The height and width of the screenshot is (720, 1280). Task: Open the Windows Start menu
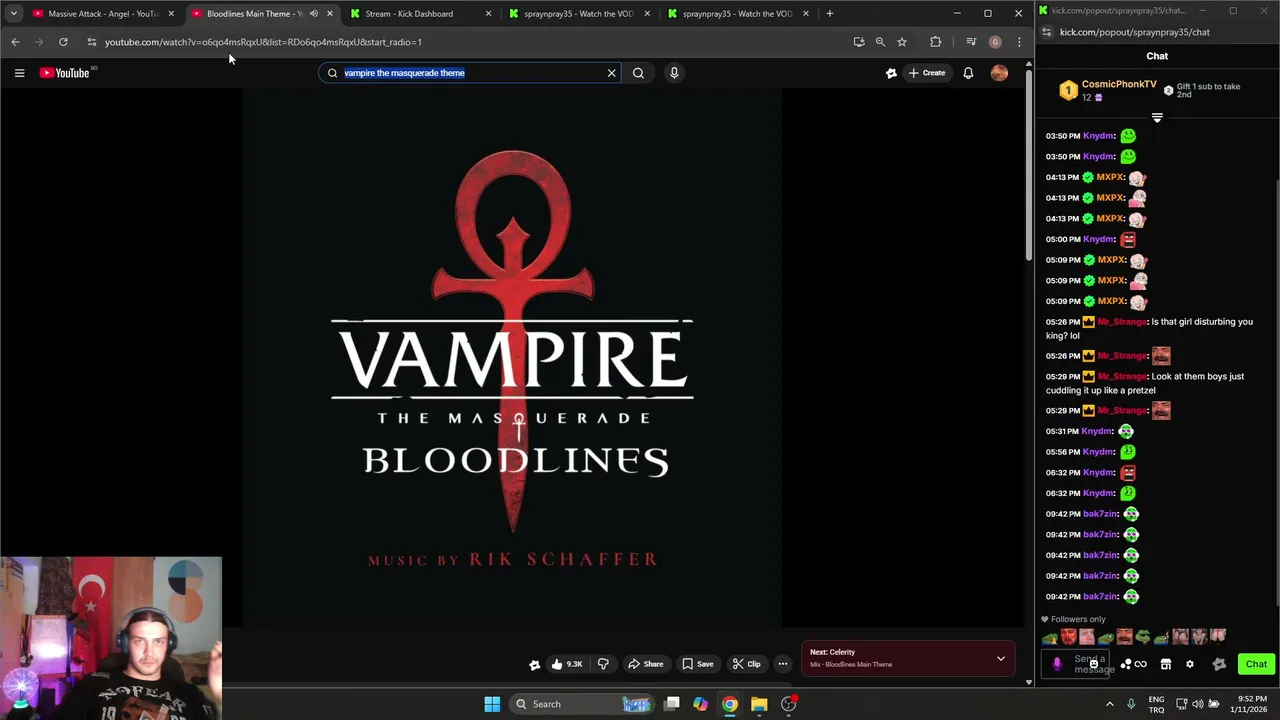pos(492,704)
